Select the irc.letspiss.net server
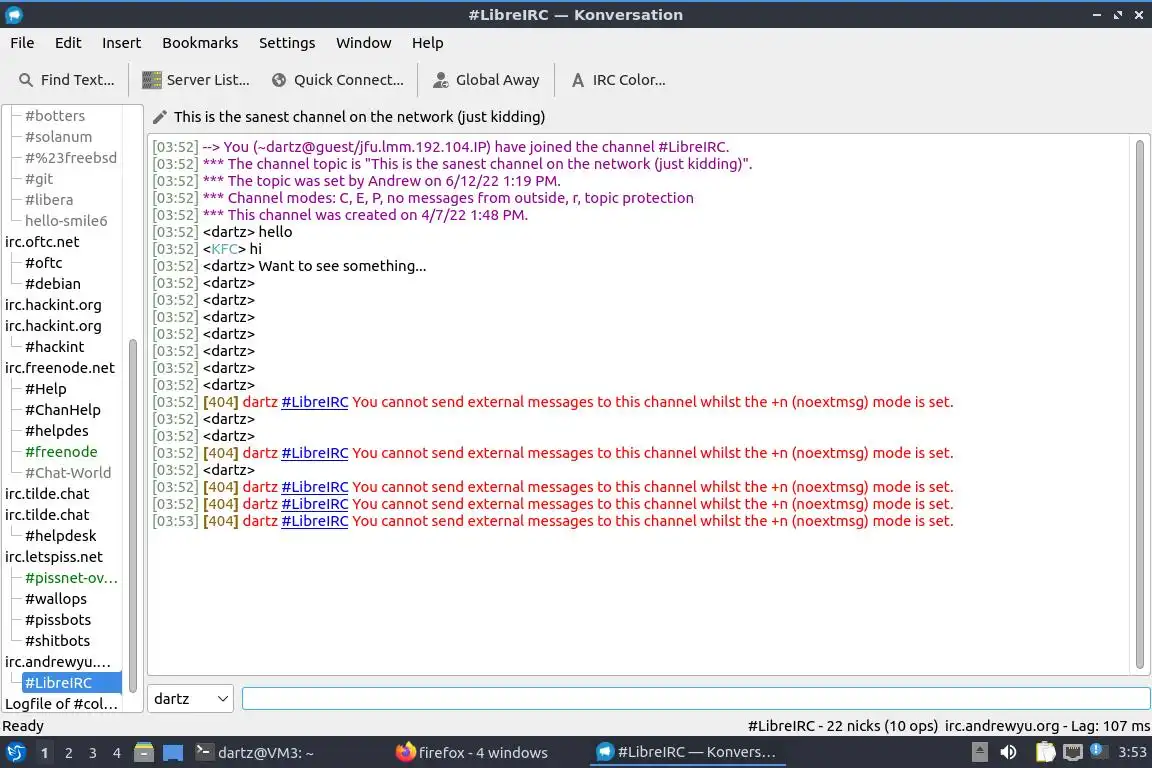 coord(54,557)
